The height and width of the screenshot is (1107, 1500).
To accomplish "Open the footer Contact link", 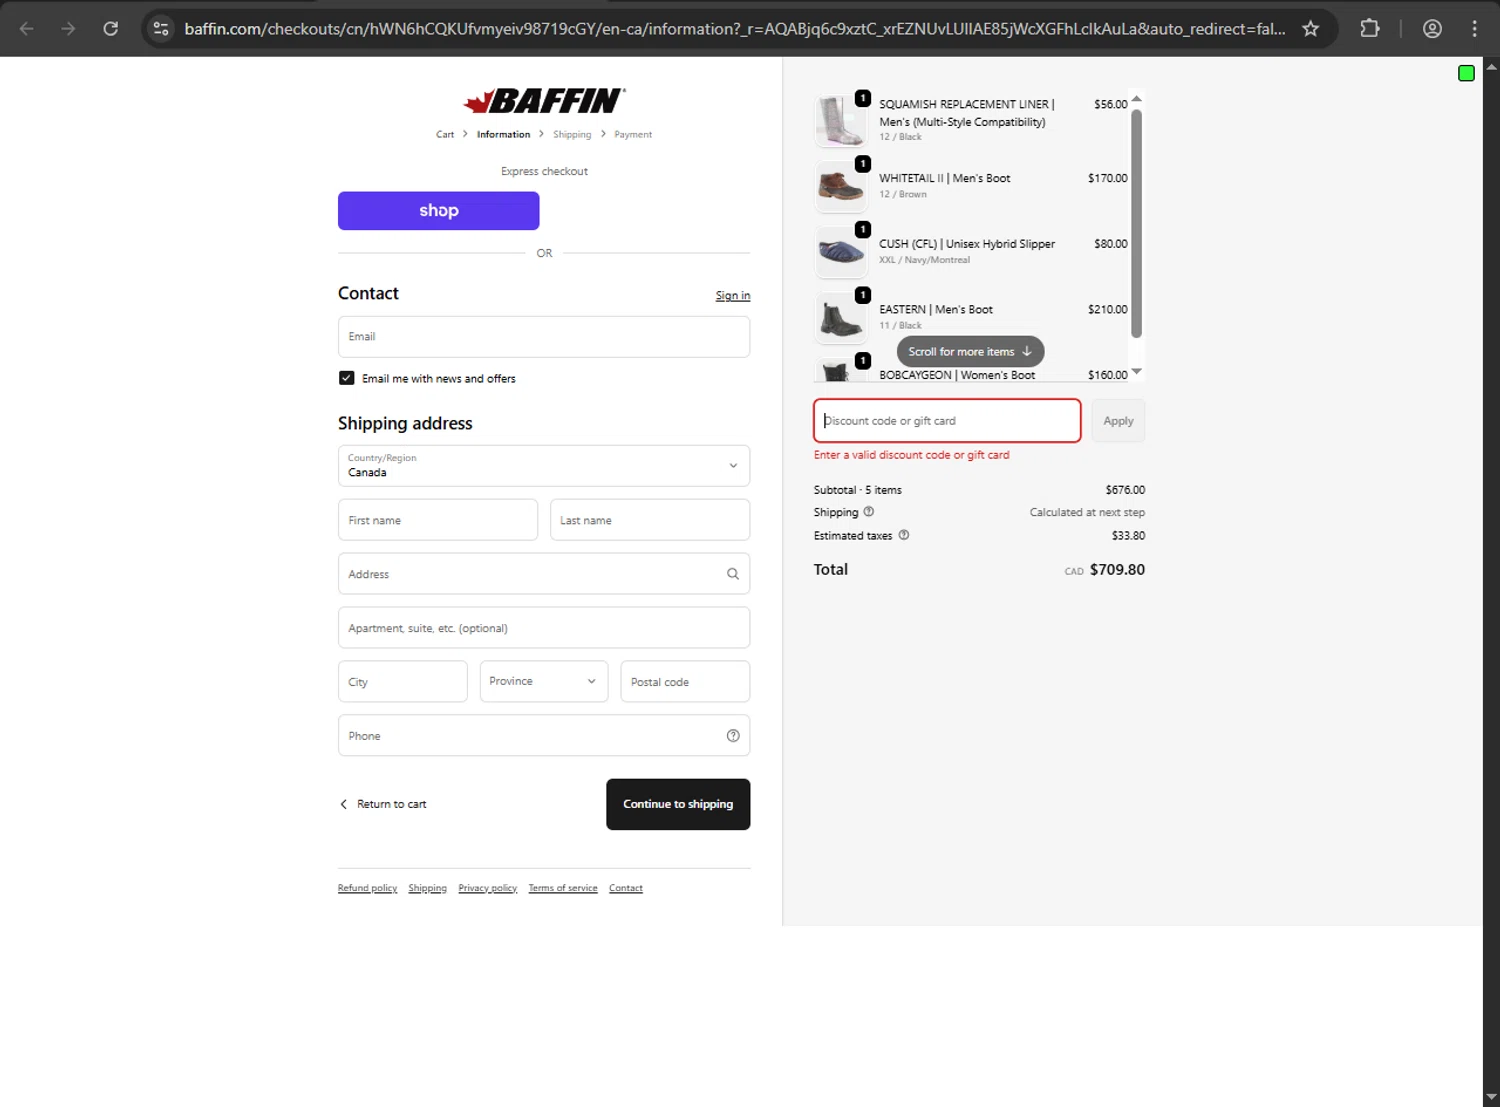I will [x=626, y=888].
